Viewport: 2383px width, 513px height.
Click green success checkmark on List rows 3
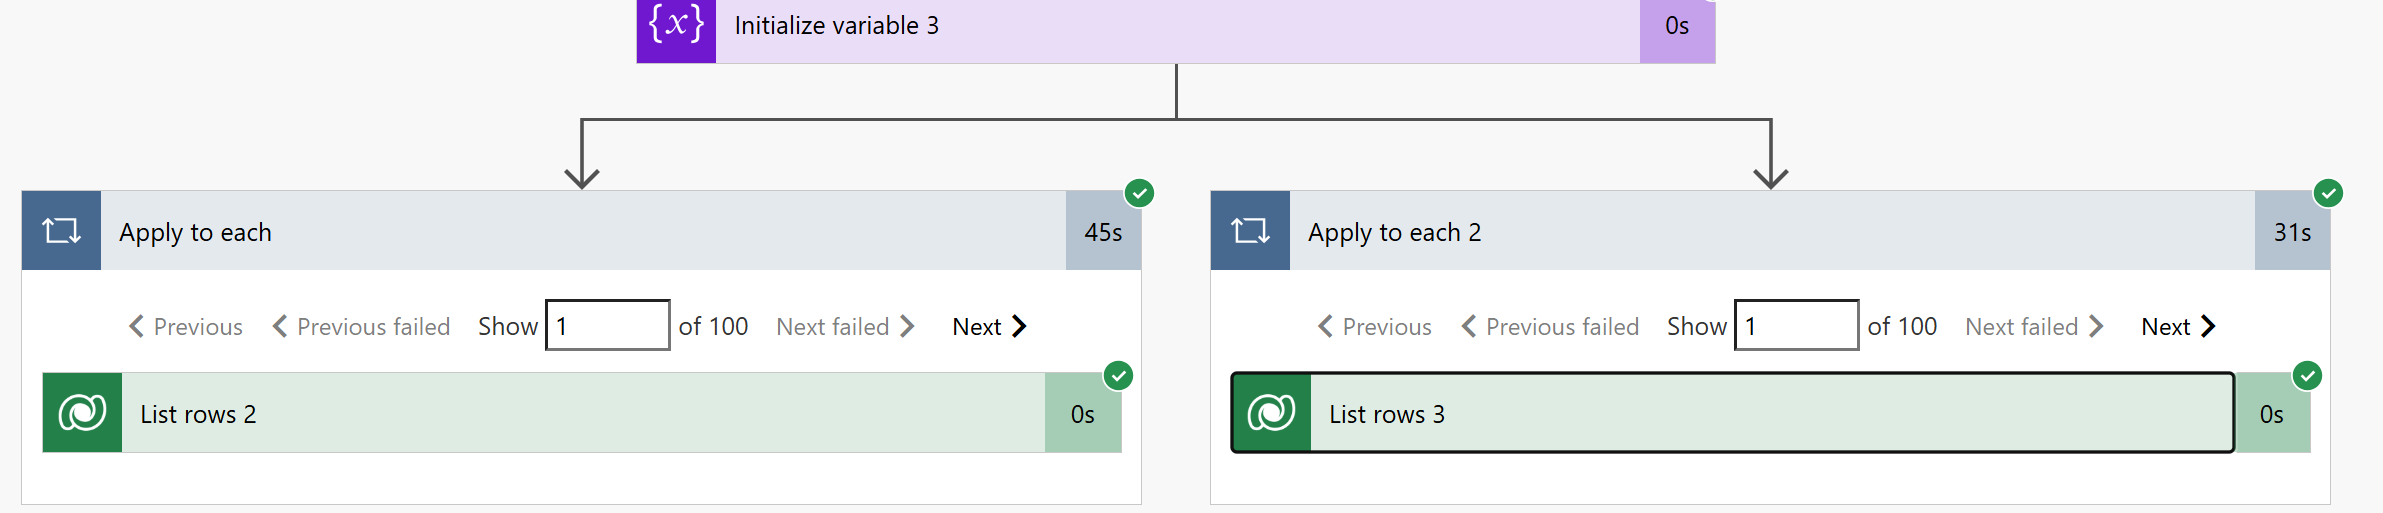point(2307,376)
